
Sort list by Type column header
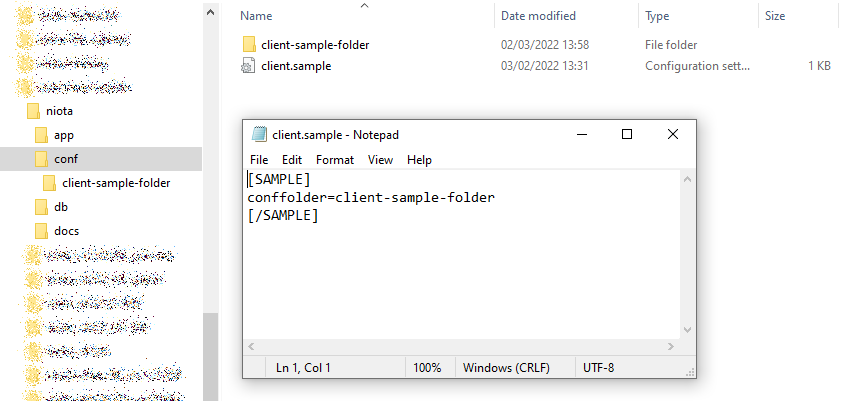(657, 16)
